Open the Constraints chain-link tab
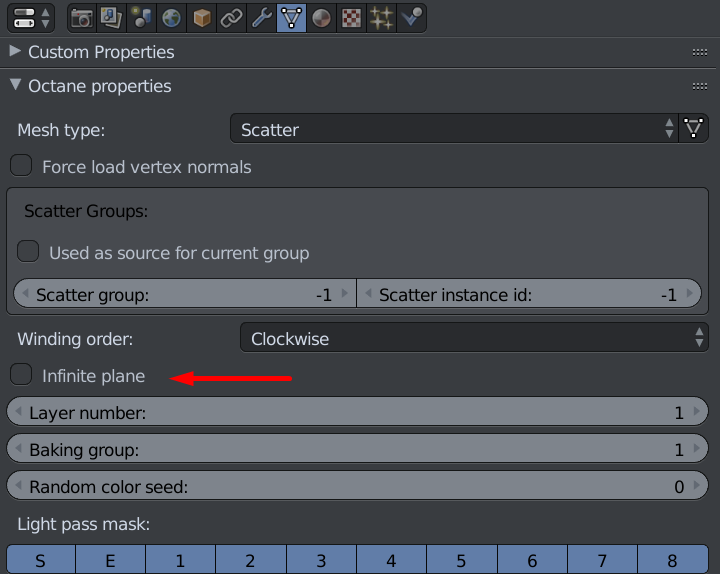The height and width of the screenshot is (574, 720). click(x=232, y=17)
